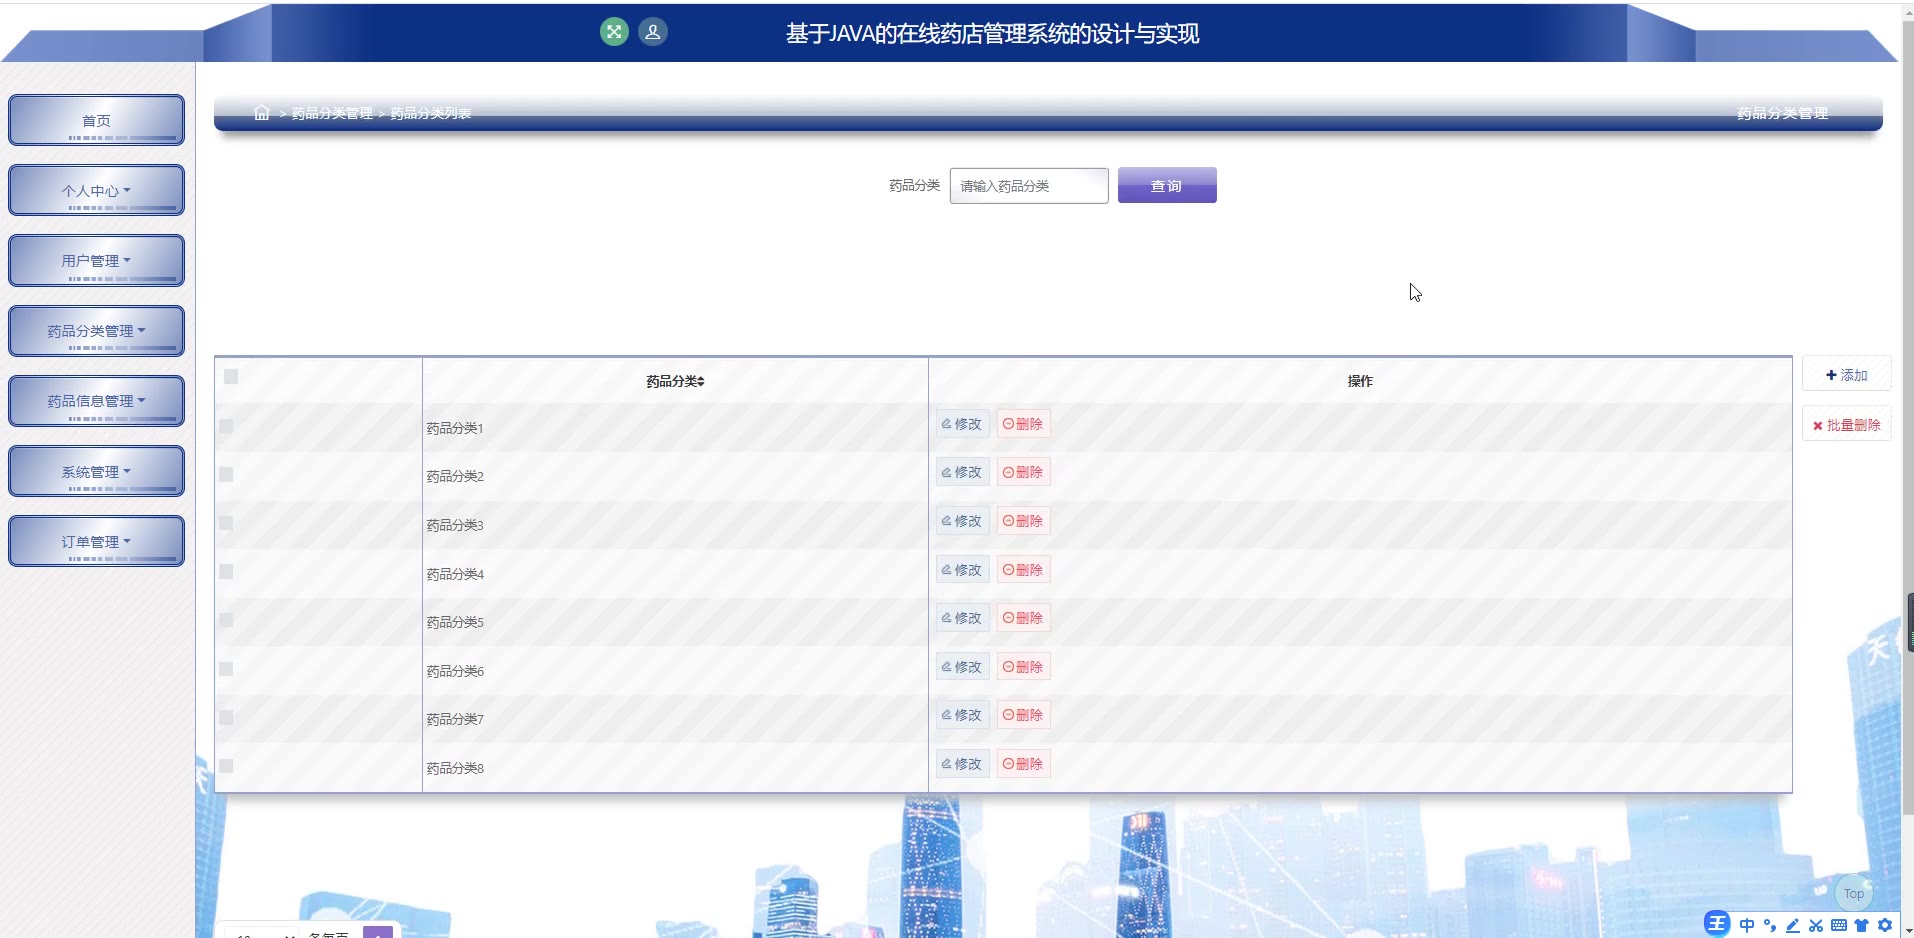Click 删除 delete button for 药品分类1
This screenshot has width=1914, height=938.
coord(1023,424)
